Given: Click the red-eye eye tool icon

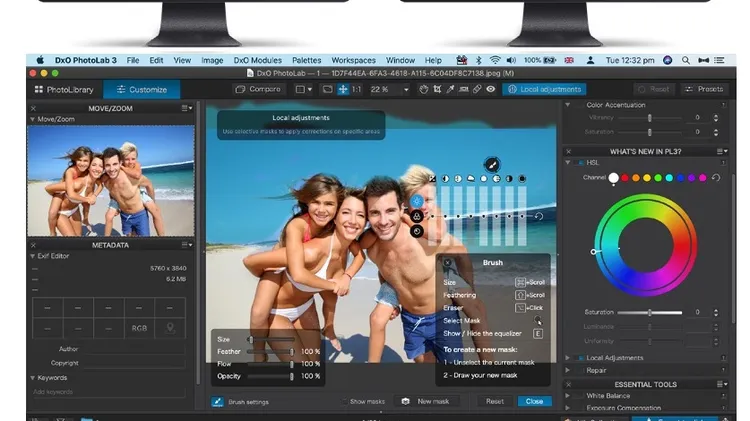Looking at the screenshot, I should [x=491, y=89].
